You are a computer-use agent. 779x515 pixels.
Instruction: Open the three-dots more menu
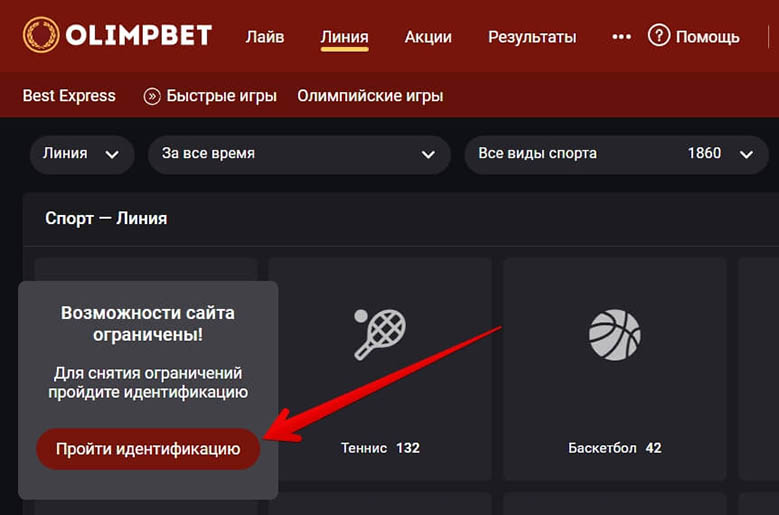[x=622, y=37]
